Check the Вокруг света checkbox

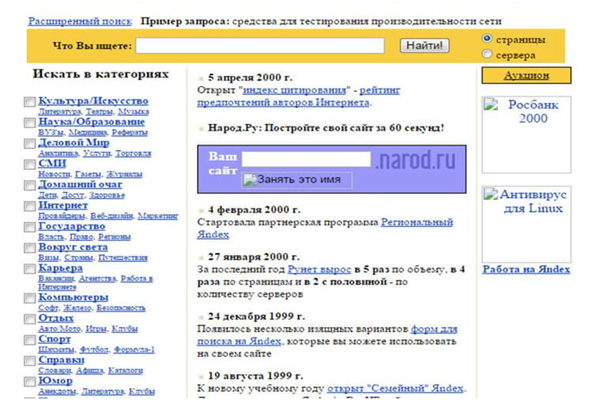point(29,248)
